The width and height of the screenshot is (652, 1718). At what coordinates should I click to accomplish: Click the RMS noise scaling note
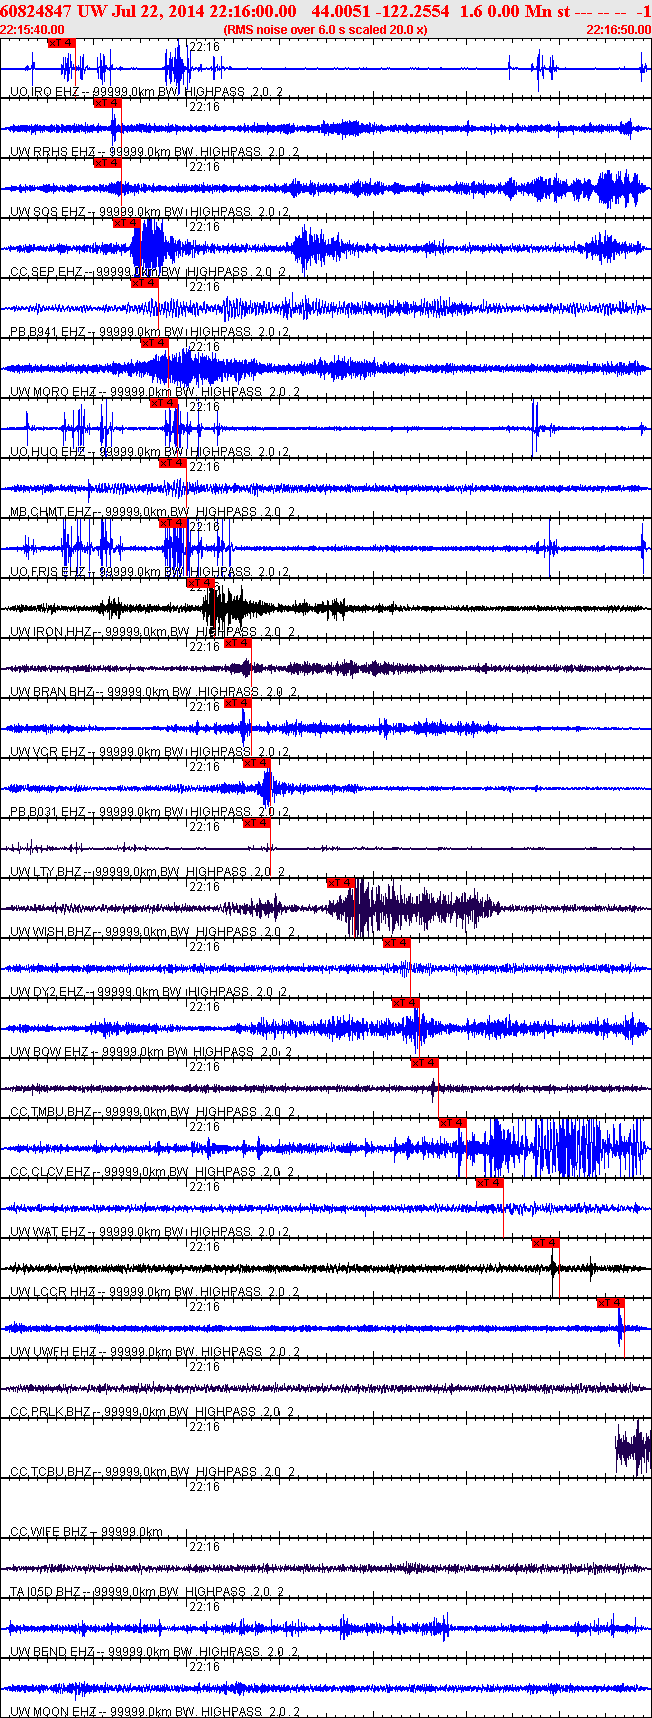click(326, 30)
